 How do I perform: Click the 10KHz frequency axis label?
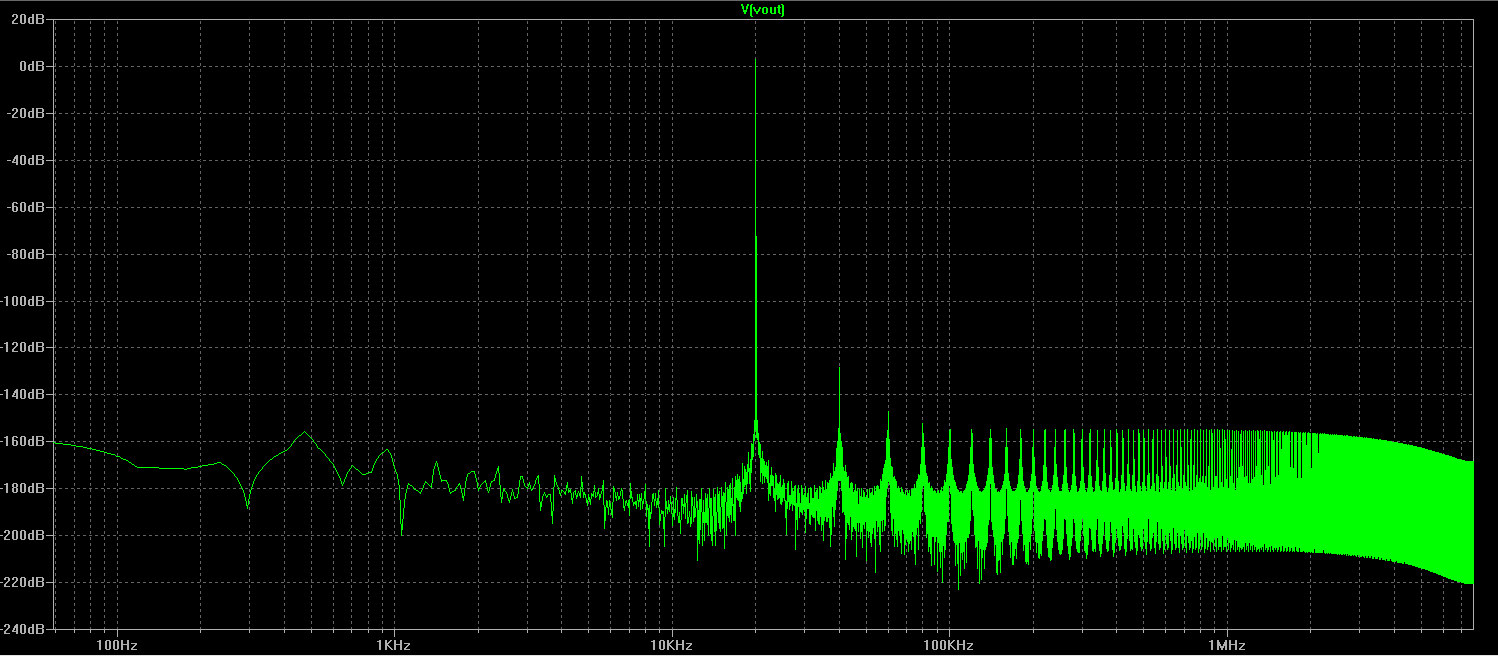671,646
